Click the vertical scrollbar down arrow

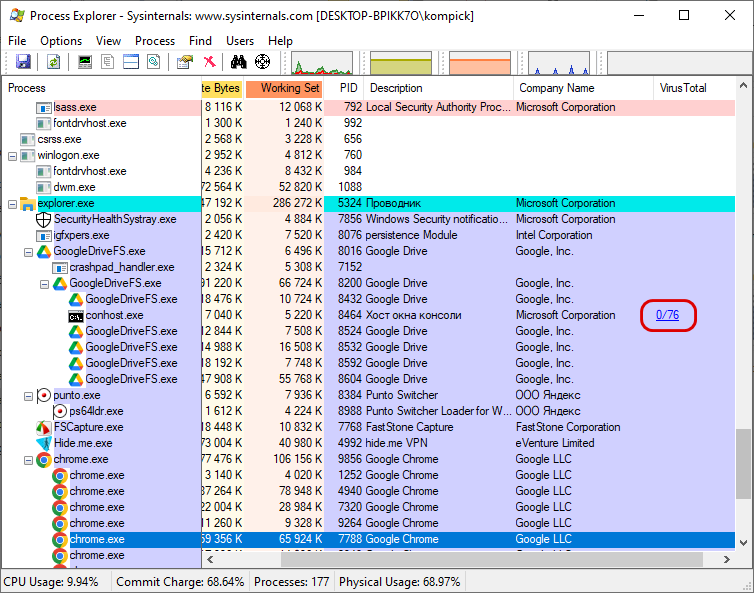[743, 543]
